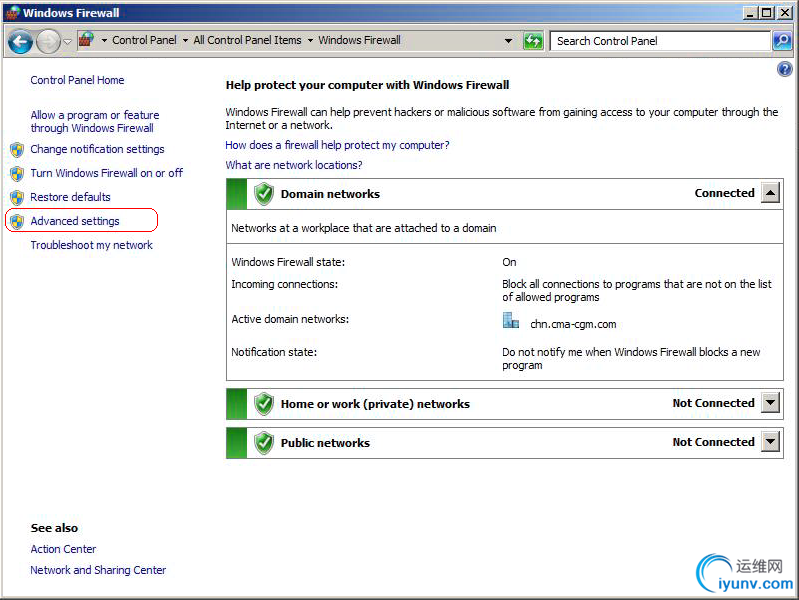Expand the Public networks section
The height and width of the screenshot is (600, 799).
[770, 441]
